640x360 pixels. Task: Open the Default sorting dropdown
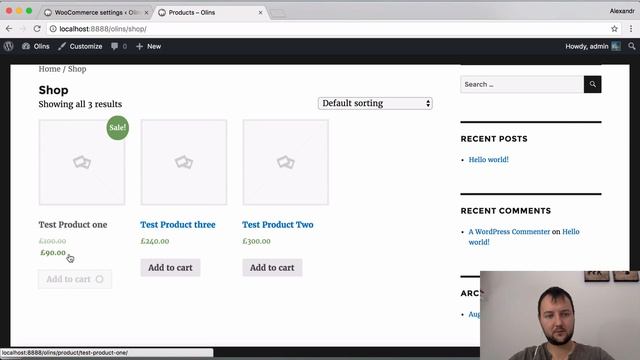point(375,103)
